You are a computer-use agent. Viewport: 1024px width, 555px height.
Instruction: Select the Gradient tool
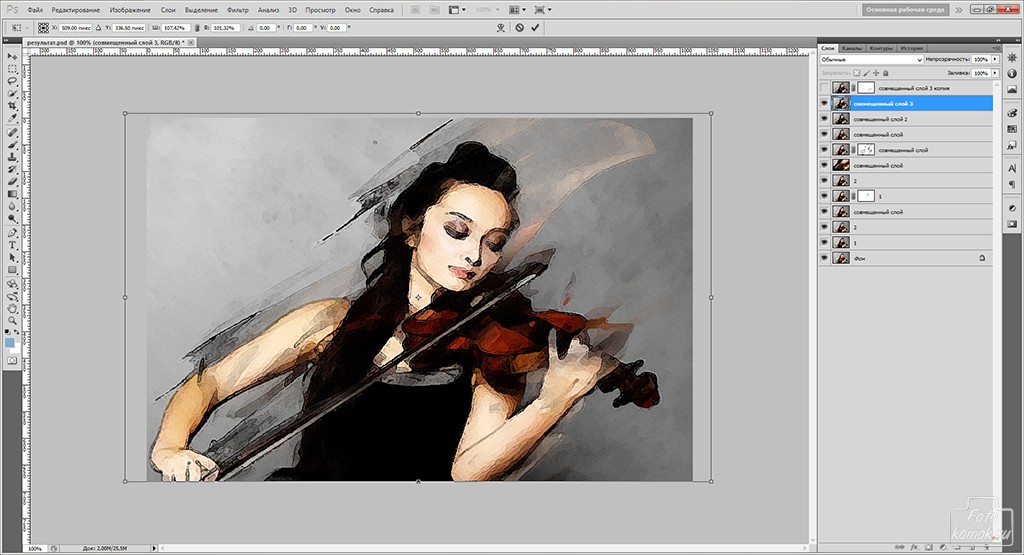(x=12, y=195)
